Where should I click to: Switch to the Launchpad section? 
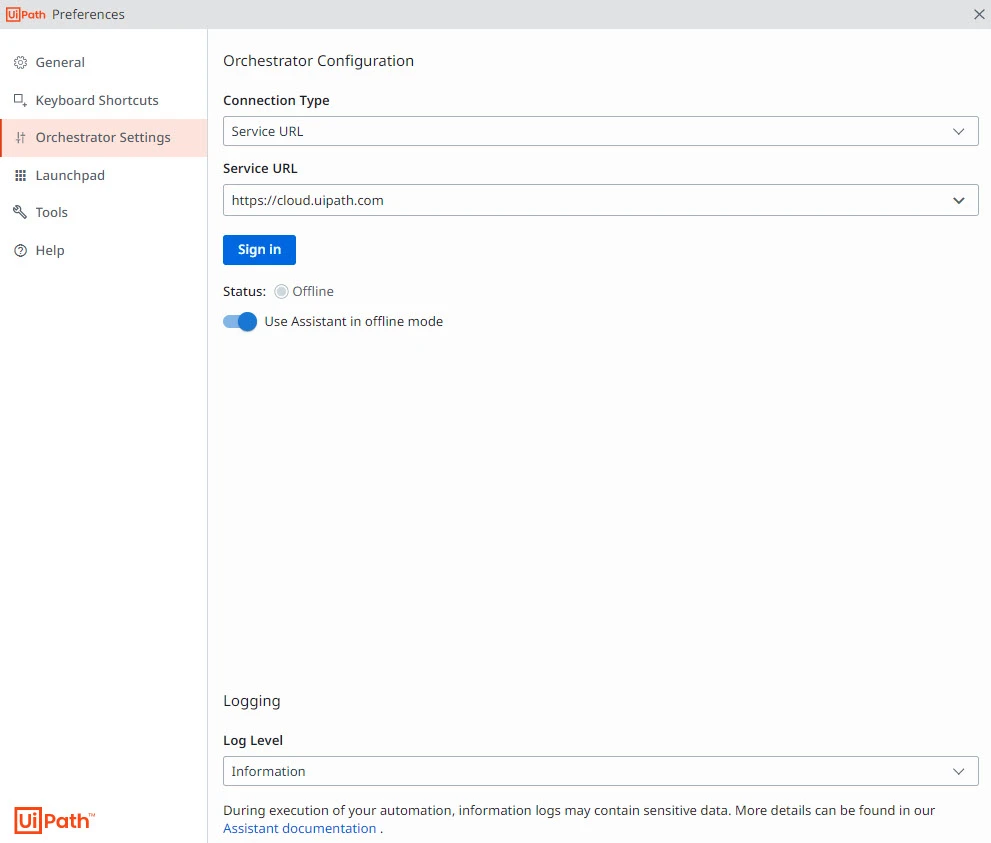104,176
